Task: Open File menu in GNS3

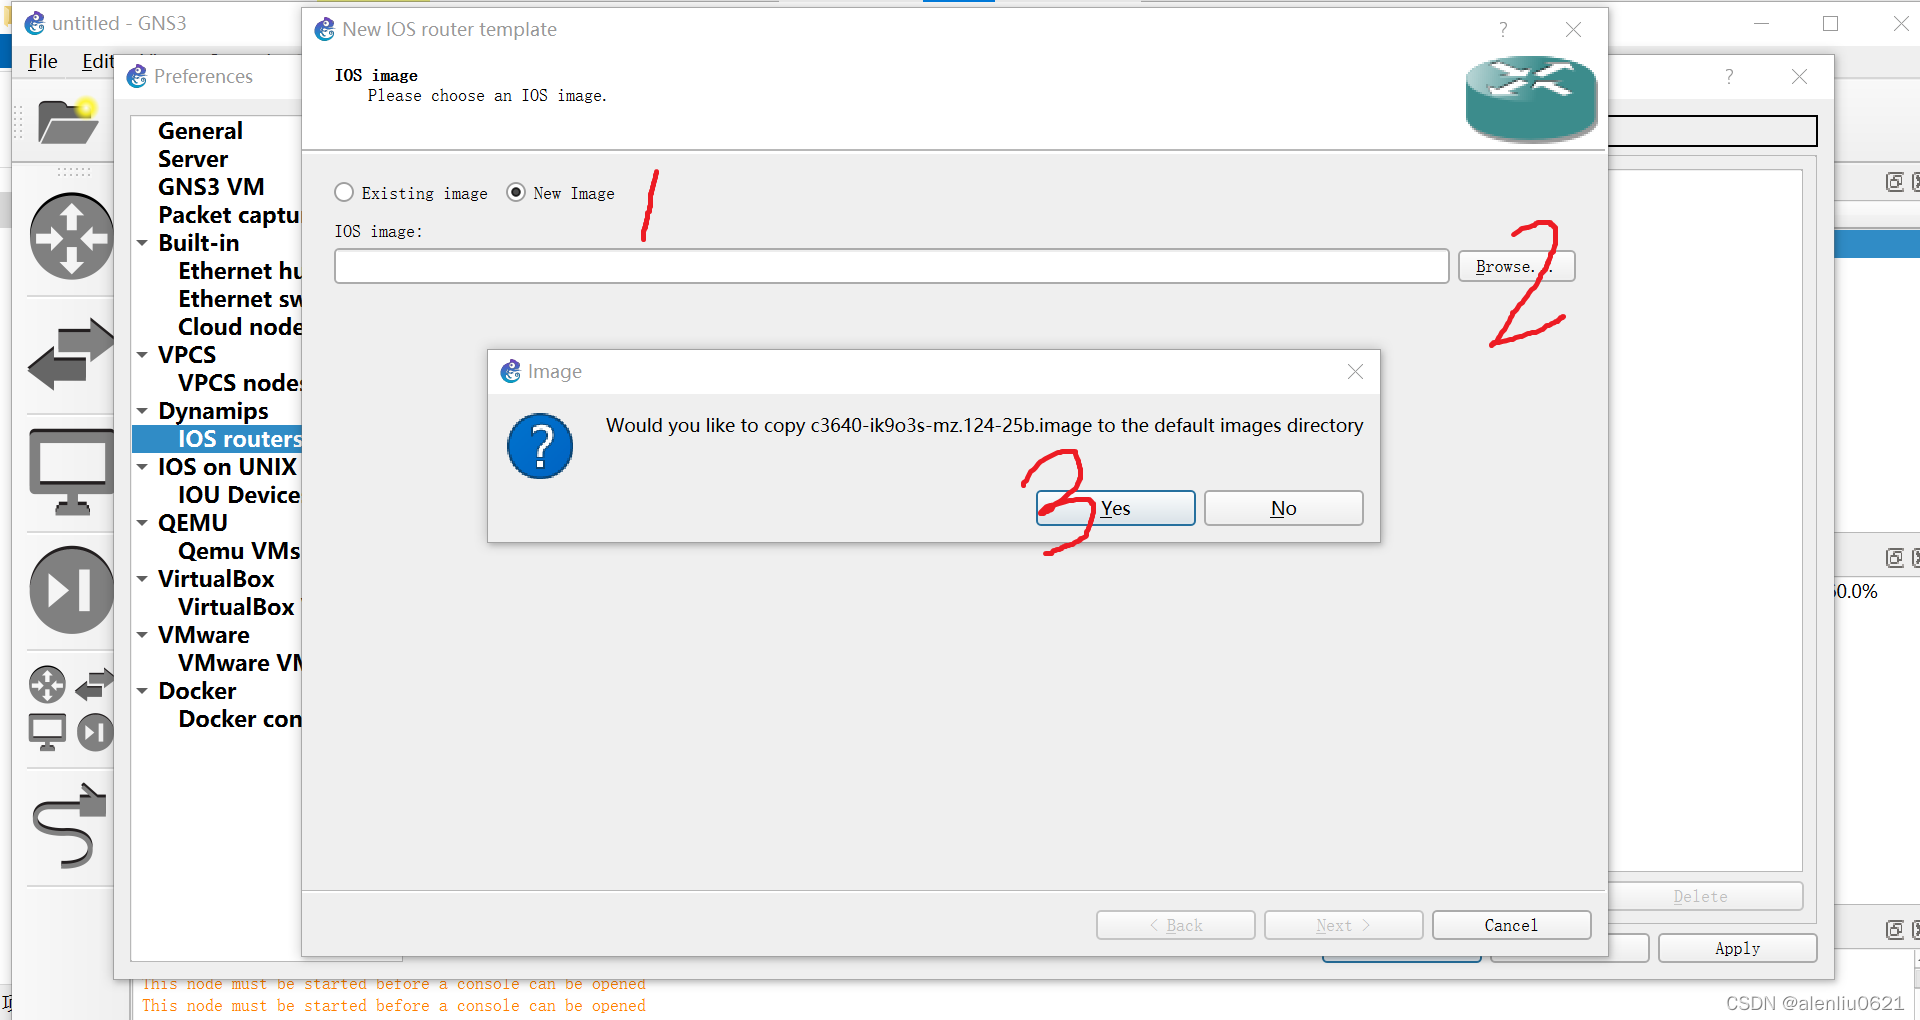Action: (43, 62)
